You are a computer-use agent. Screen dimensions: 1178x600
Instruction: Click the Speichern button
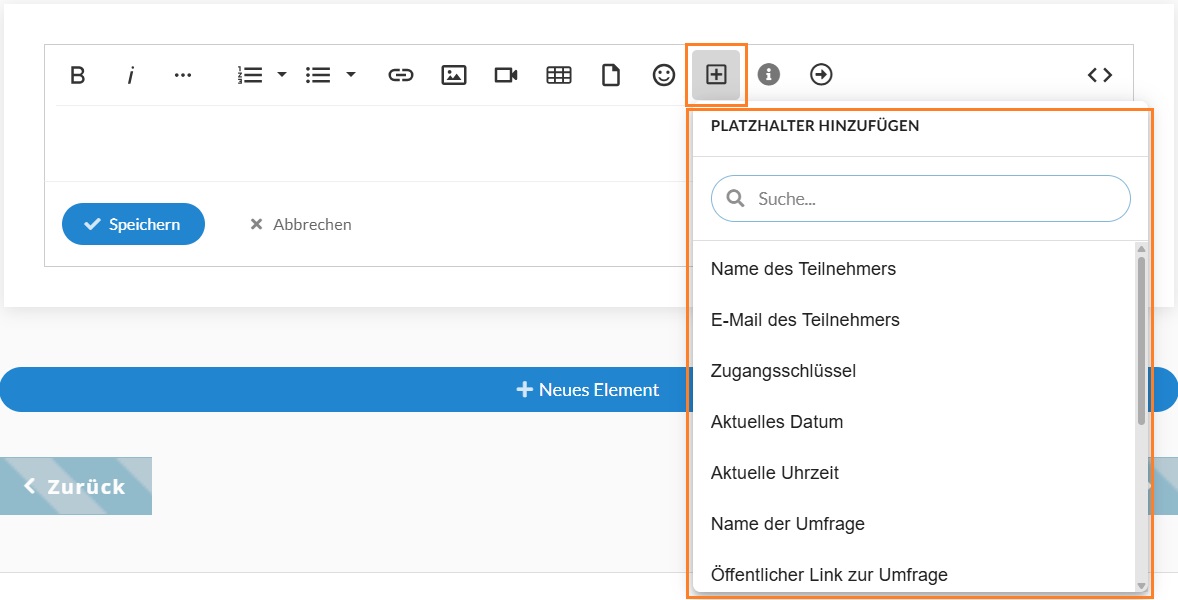pos(133,224)
